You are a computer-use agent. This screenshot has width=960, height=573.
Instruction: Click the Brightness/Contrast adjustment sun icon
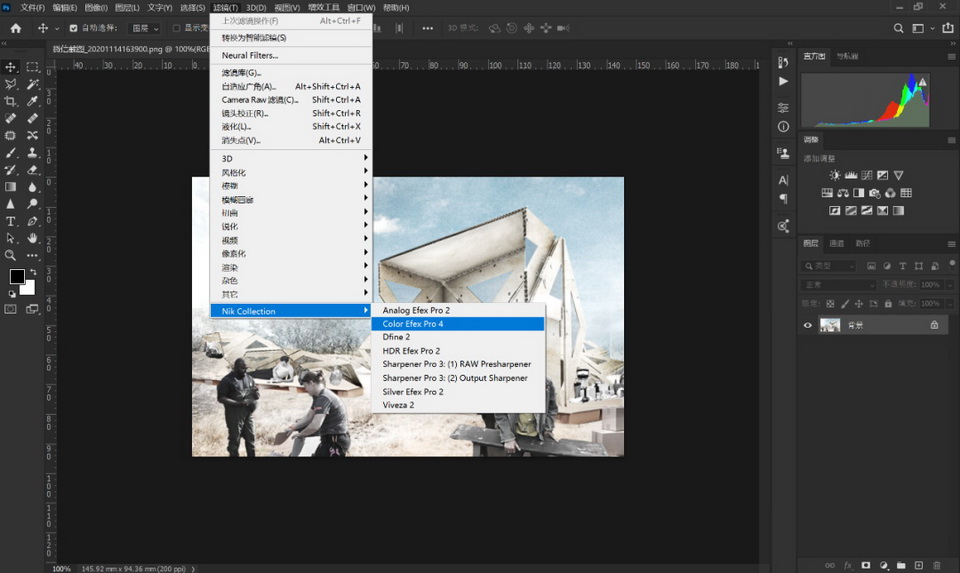(835, 175)
